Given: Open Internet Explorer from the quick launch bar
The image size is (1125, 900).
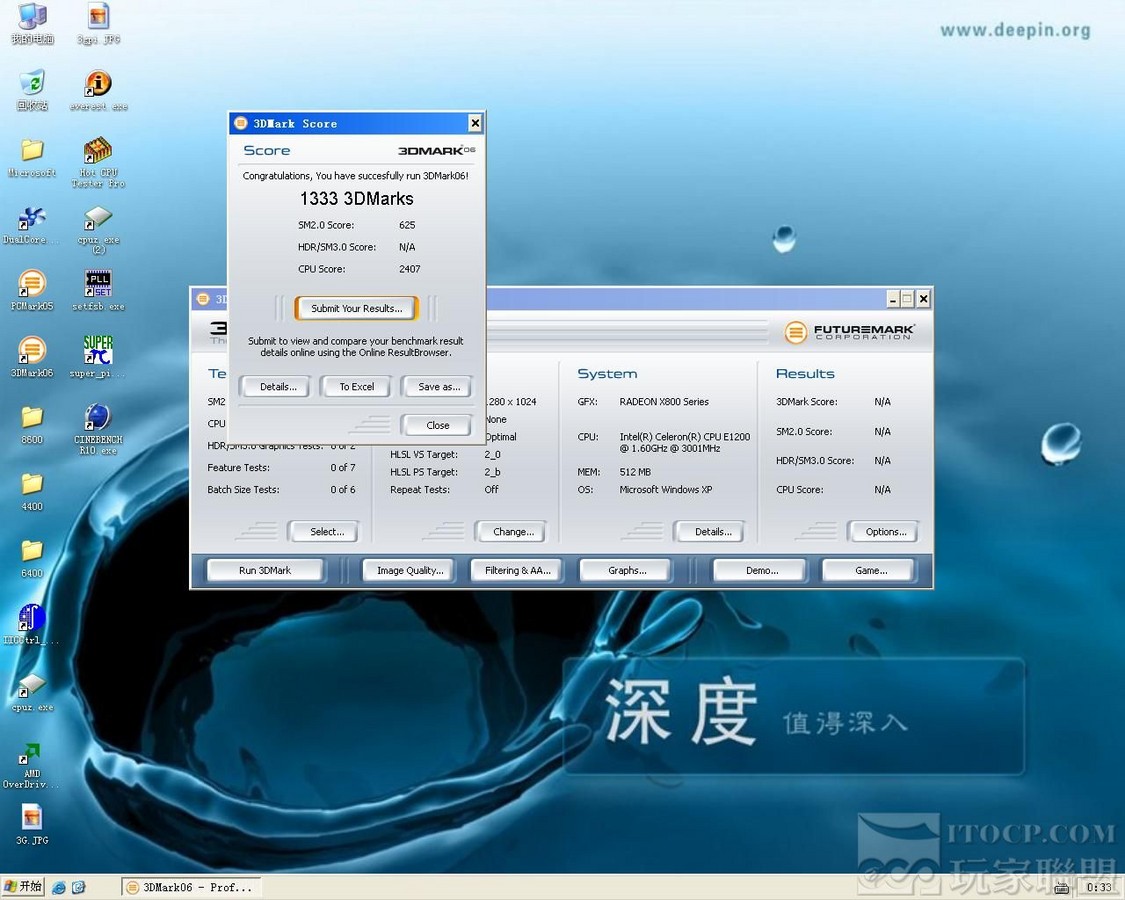Looking at the screenshot, I should 59,888.
